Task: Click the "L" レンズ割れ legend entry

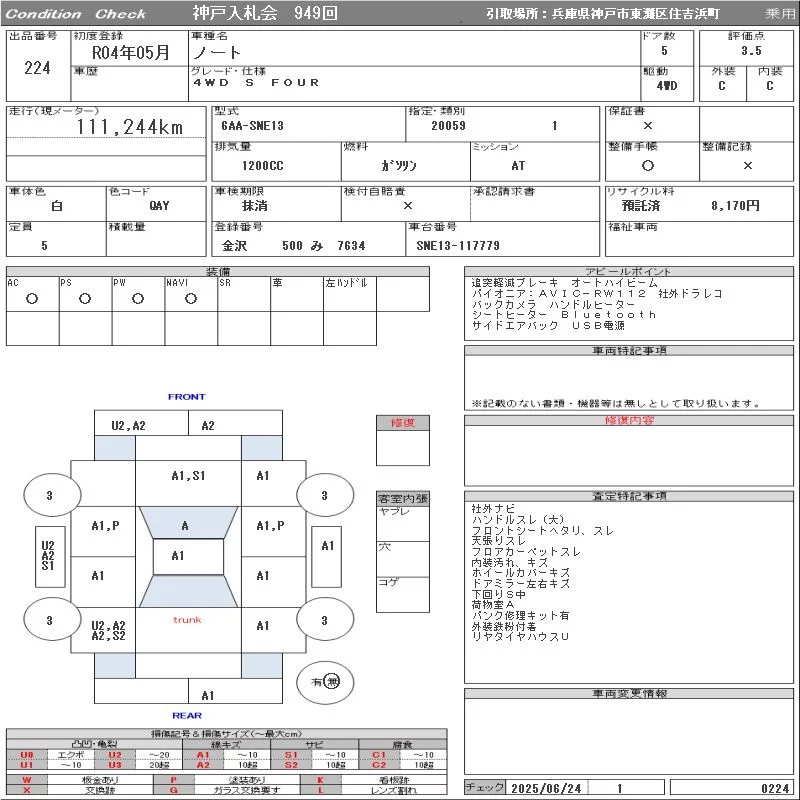Action: (320, 790)
